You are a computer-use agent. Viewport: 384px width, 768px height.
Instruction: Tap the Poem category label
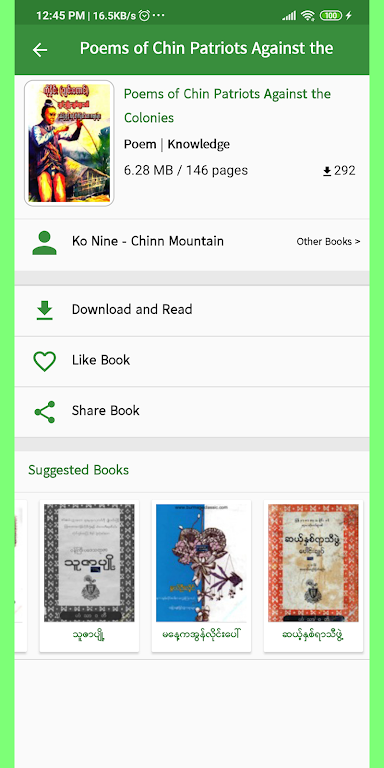click(x=140, y=144)
